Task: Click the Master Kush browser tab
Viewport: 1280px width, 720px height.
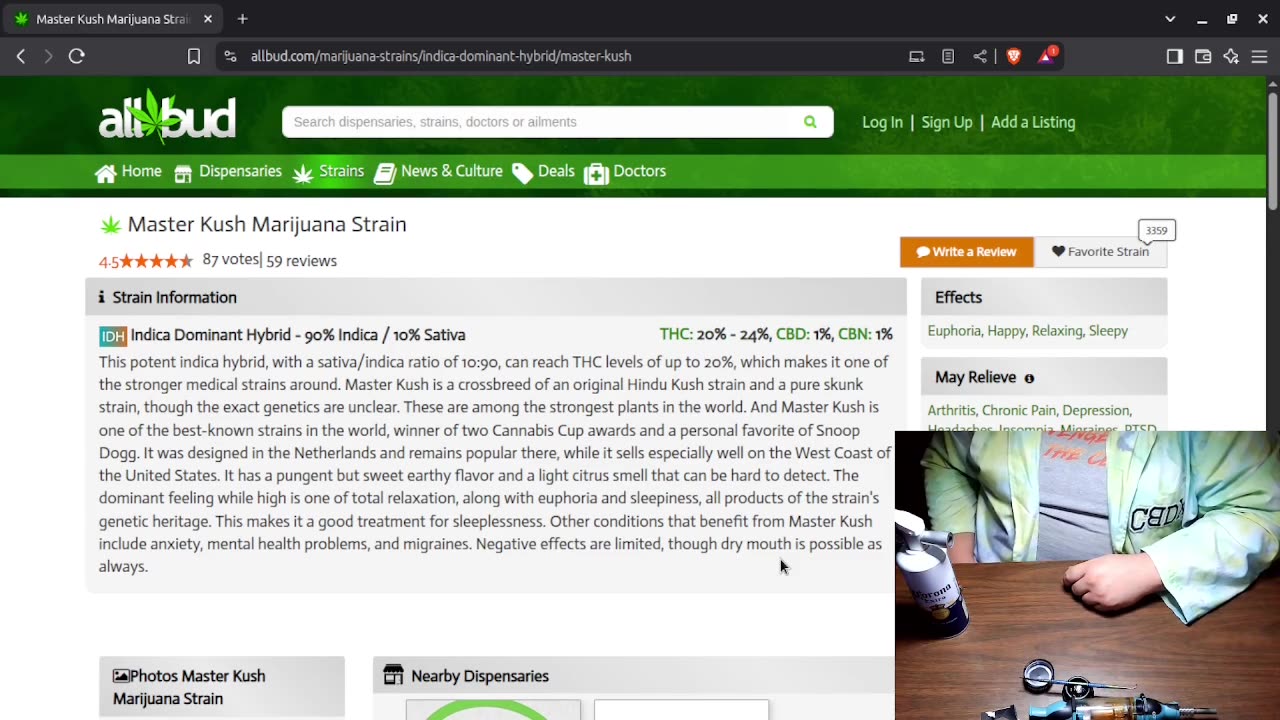Action: click(113, 19)
